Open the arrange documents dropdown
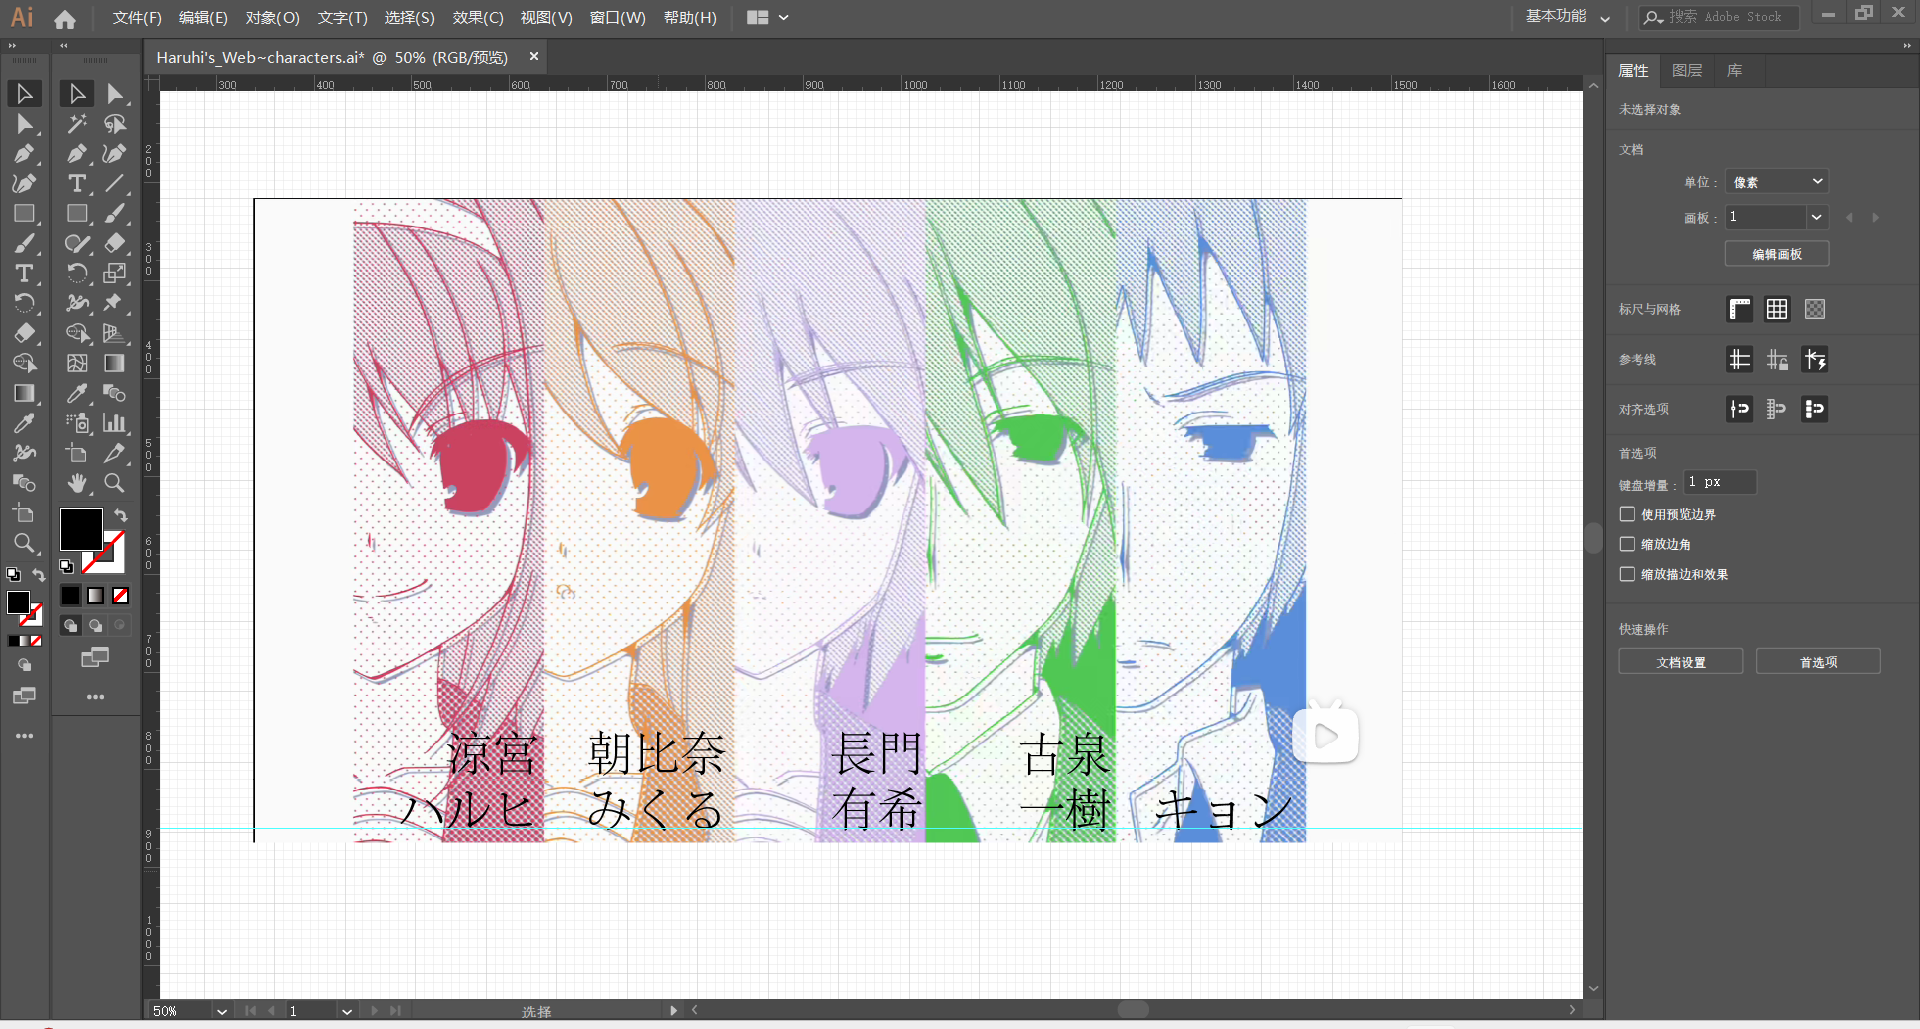This screenshot has width=1920, height=1029. pyautogui.click(x=768, y=17)
